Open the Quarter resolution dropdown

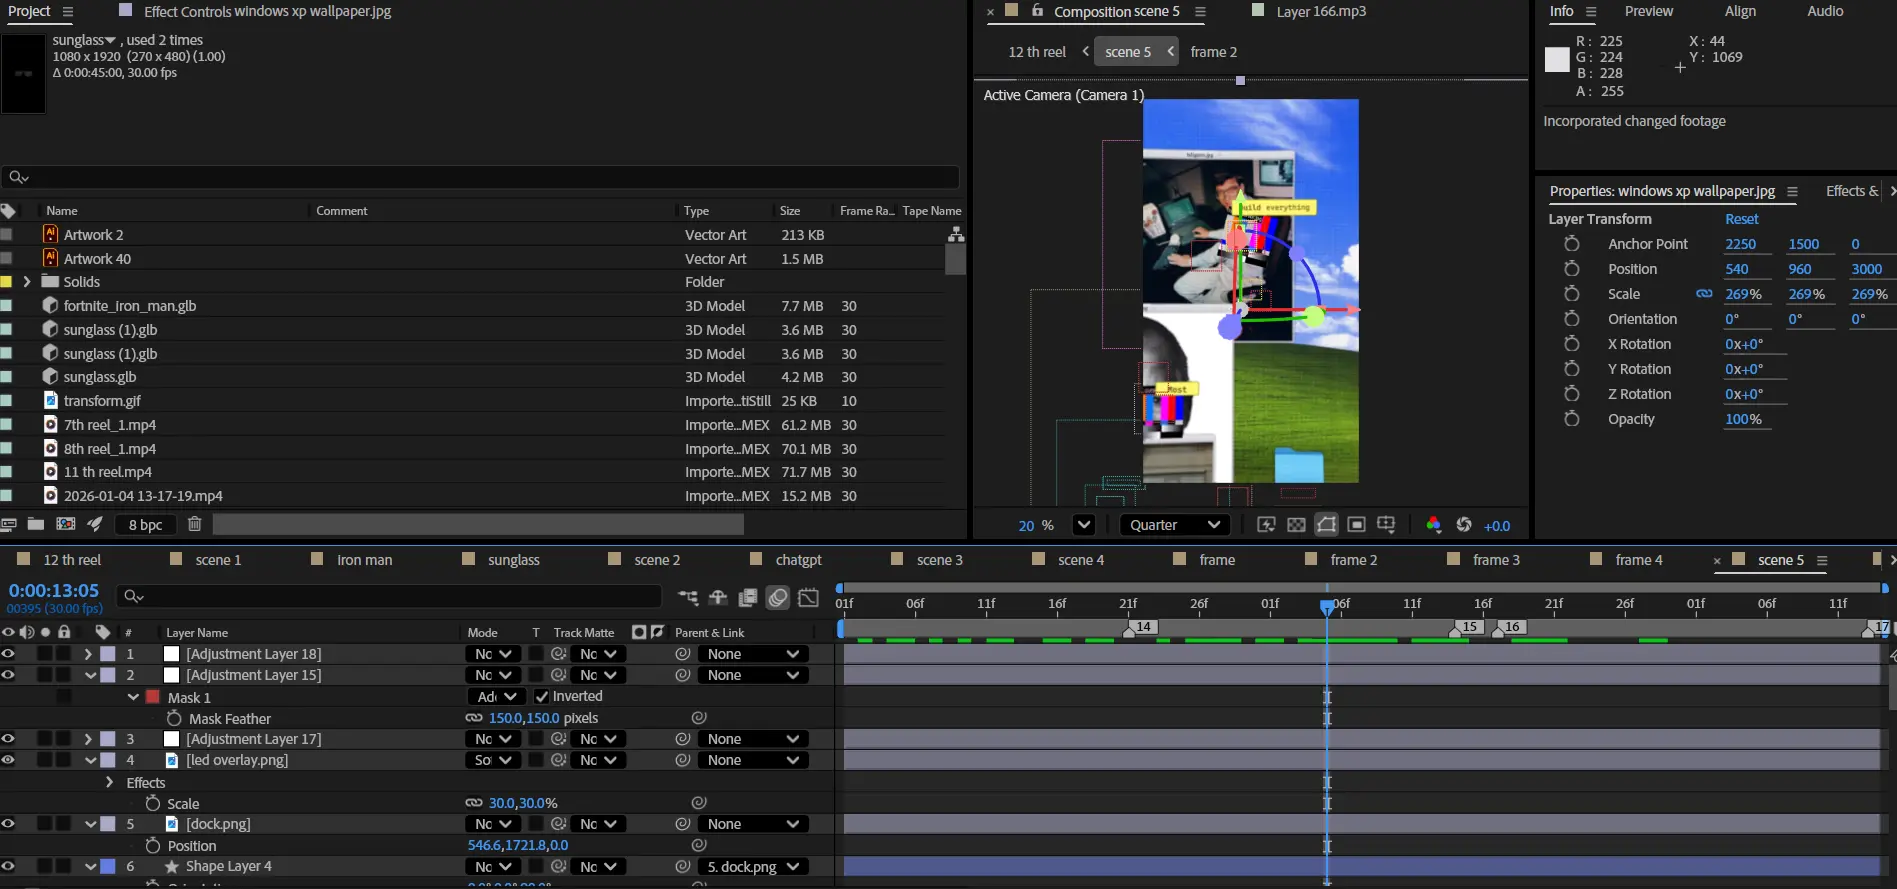(1174, 525)
